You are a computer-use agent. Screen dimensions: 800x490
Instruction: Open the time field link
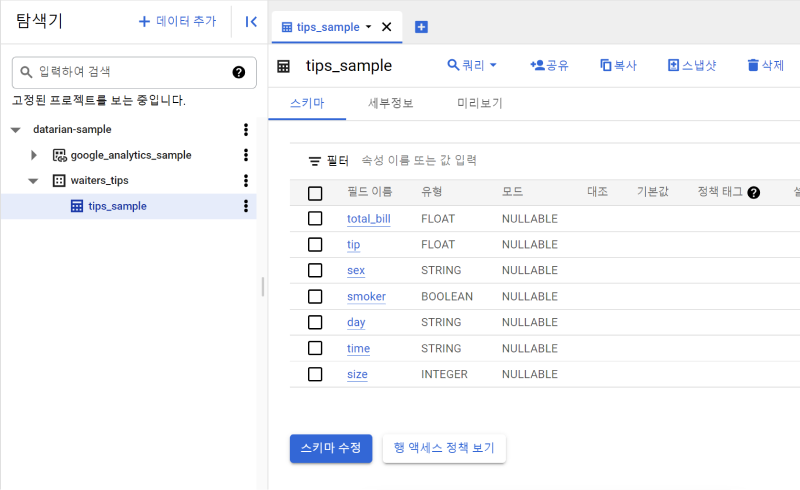(359, 349)
